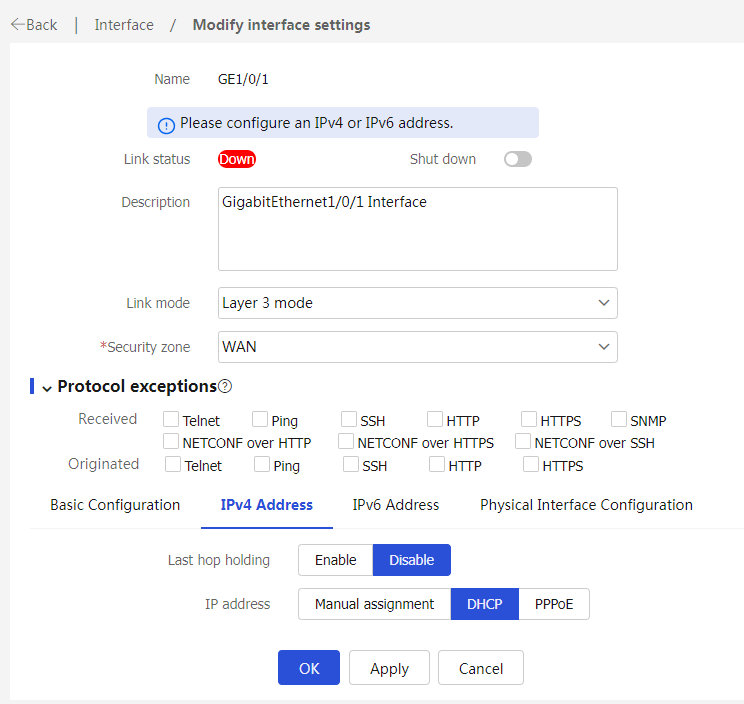Open the Security zone dropdown
This screenshot has height=704, width=744.
pyautogui.click(x=418, y=347)
